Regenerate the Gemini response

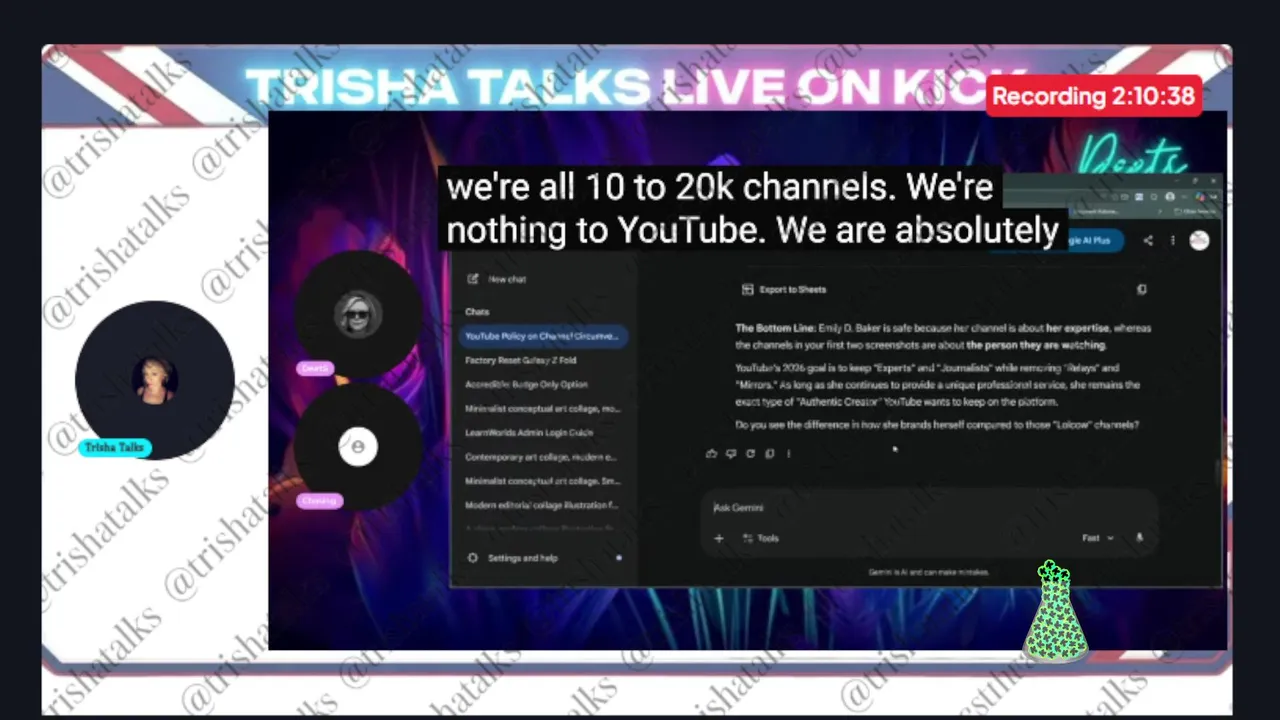tap(750, 454)
